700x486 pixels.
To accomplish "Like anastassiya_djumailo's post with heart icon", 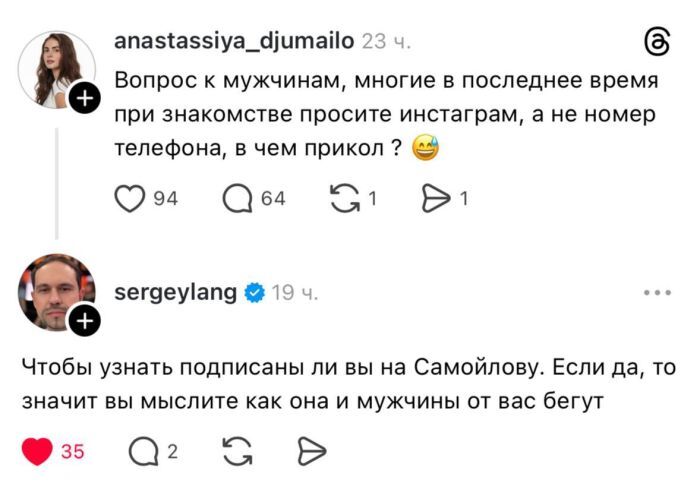I will click(130, 199).
